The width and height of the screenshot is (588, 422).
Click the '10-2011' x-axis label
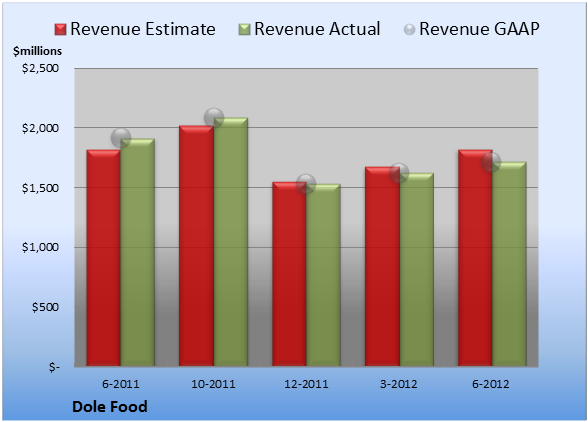point(213,384)
